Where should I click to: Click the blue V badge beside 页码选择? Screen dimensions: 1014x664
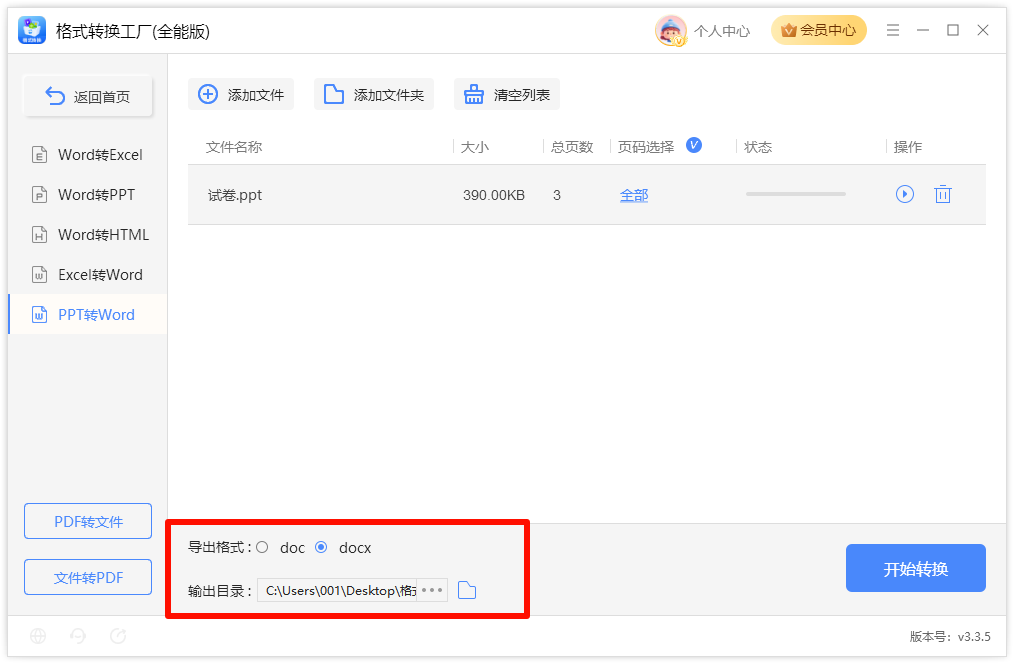coord(694,145)
